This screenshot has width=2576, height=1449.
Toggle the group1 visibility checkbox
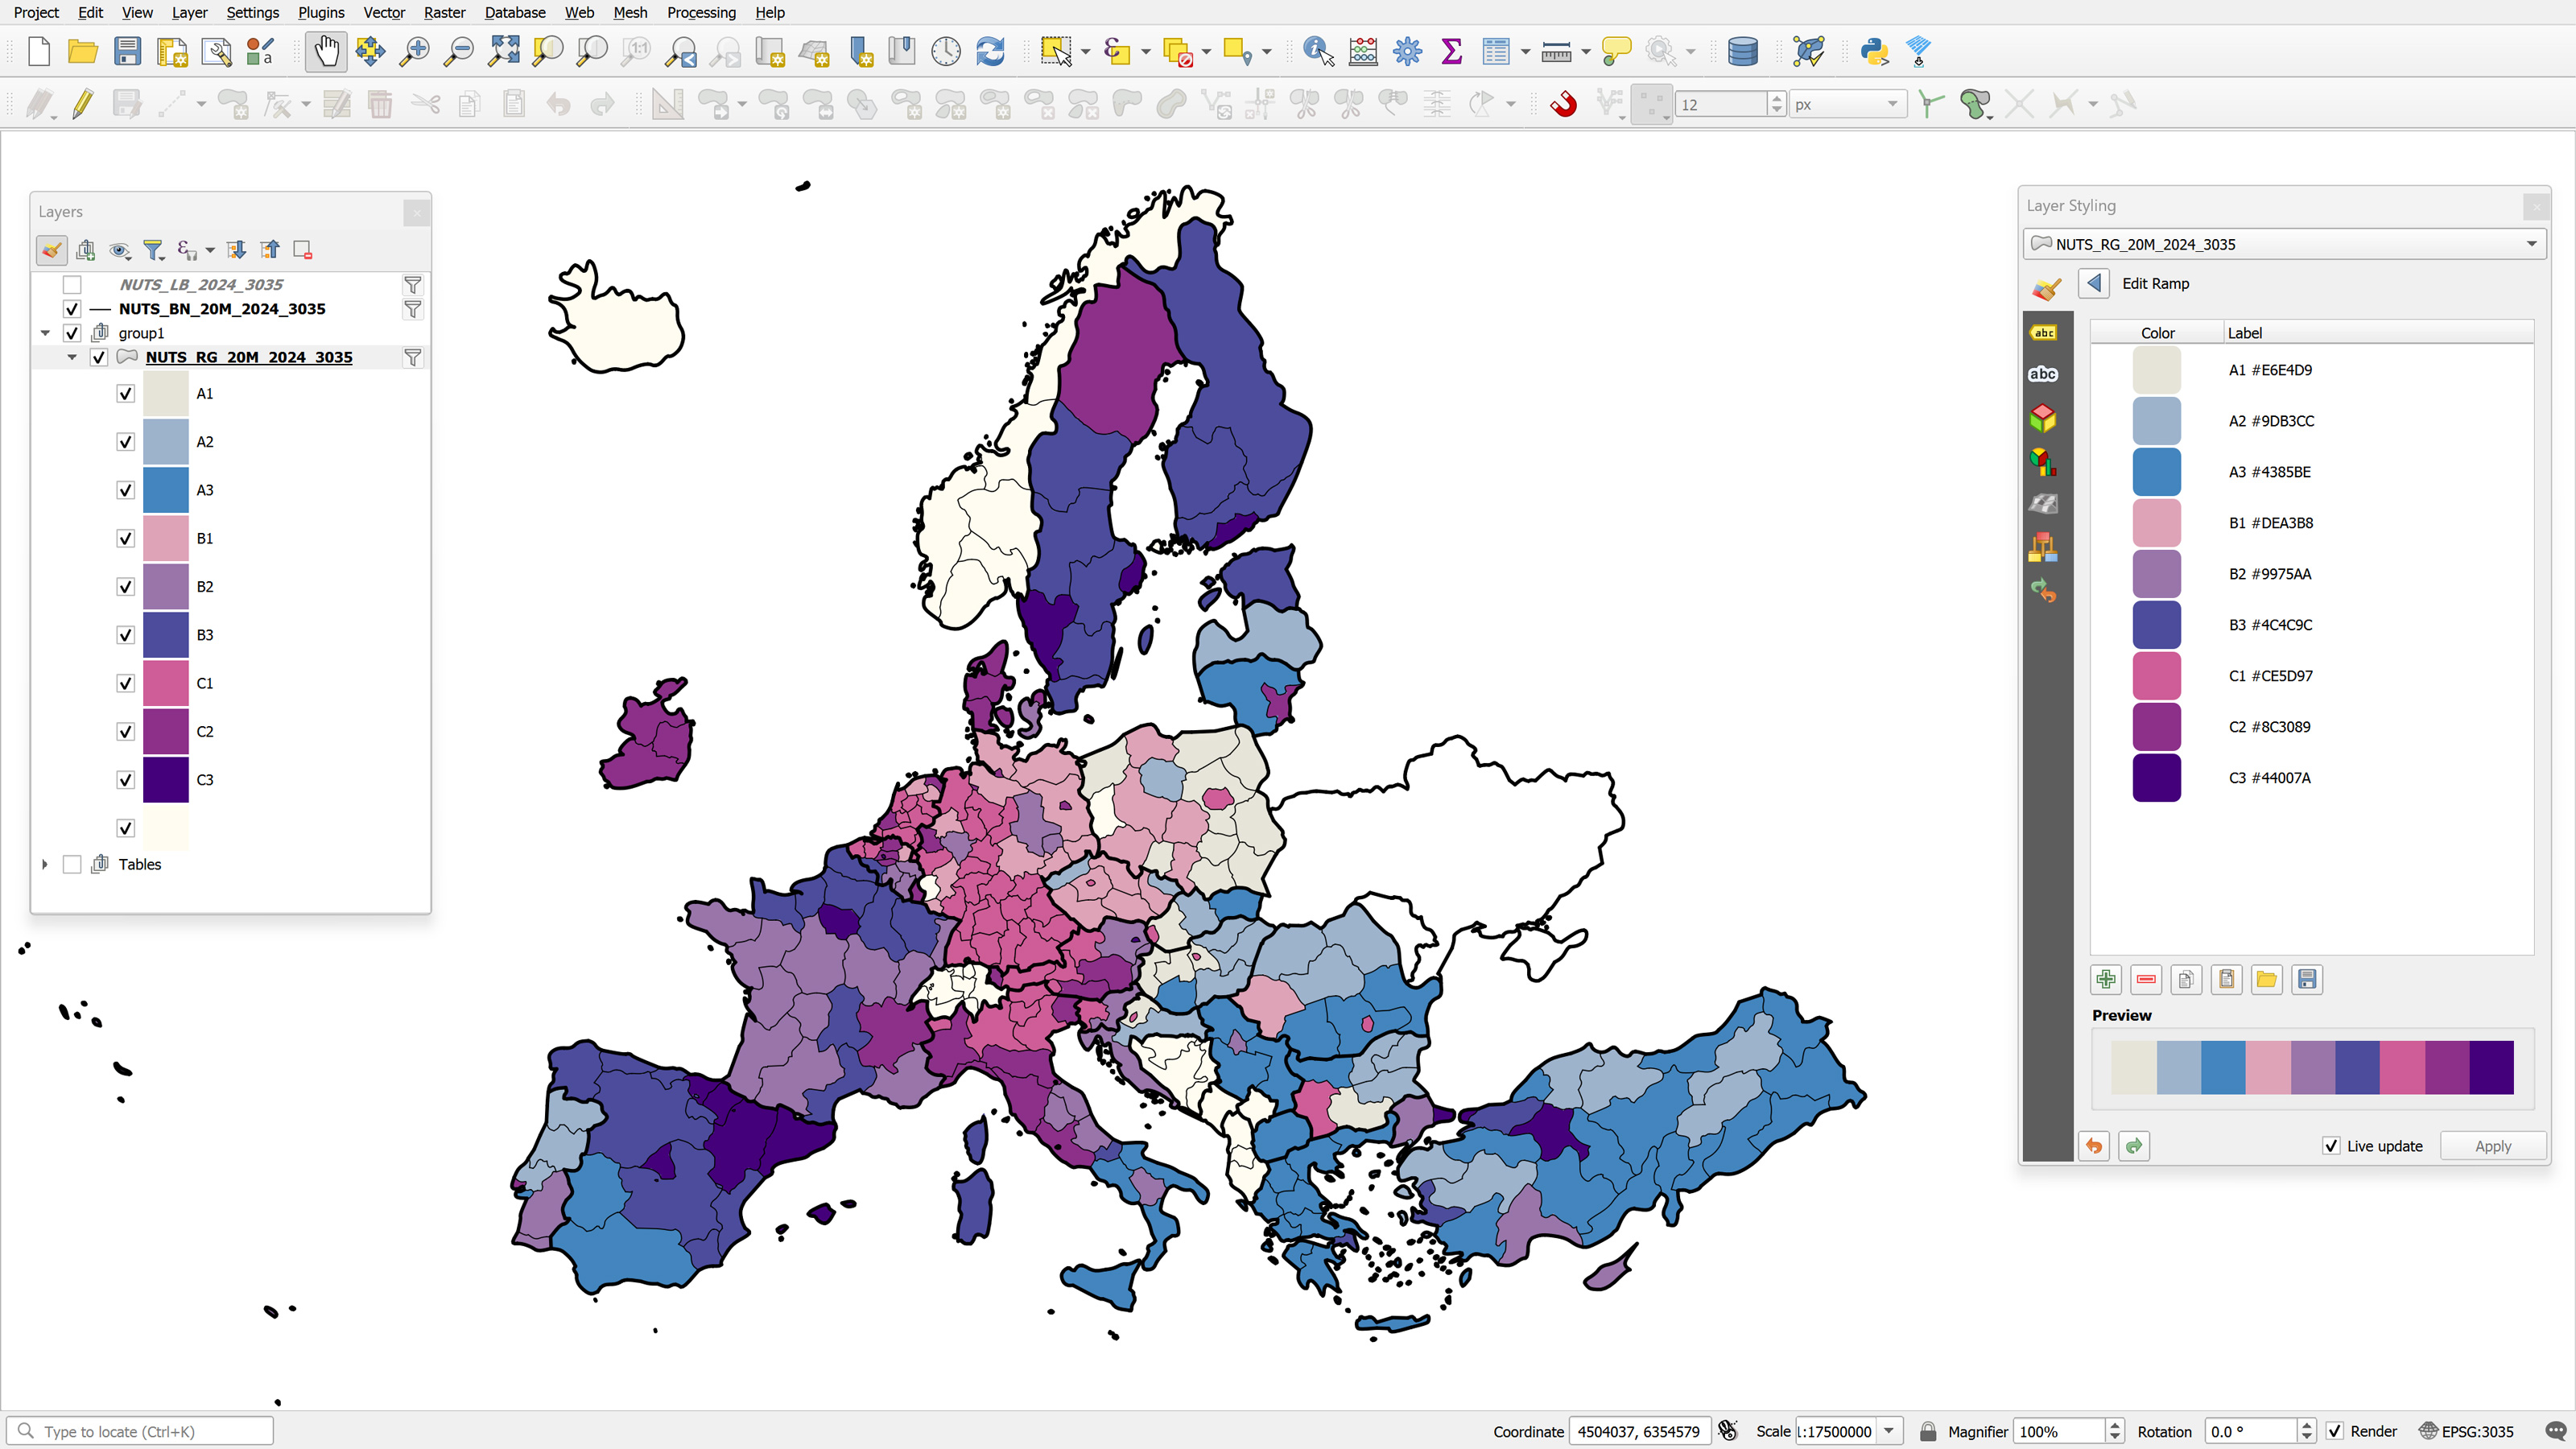tap(72, 333)
